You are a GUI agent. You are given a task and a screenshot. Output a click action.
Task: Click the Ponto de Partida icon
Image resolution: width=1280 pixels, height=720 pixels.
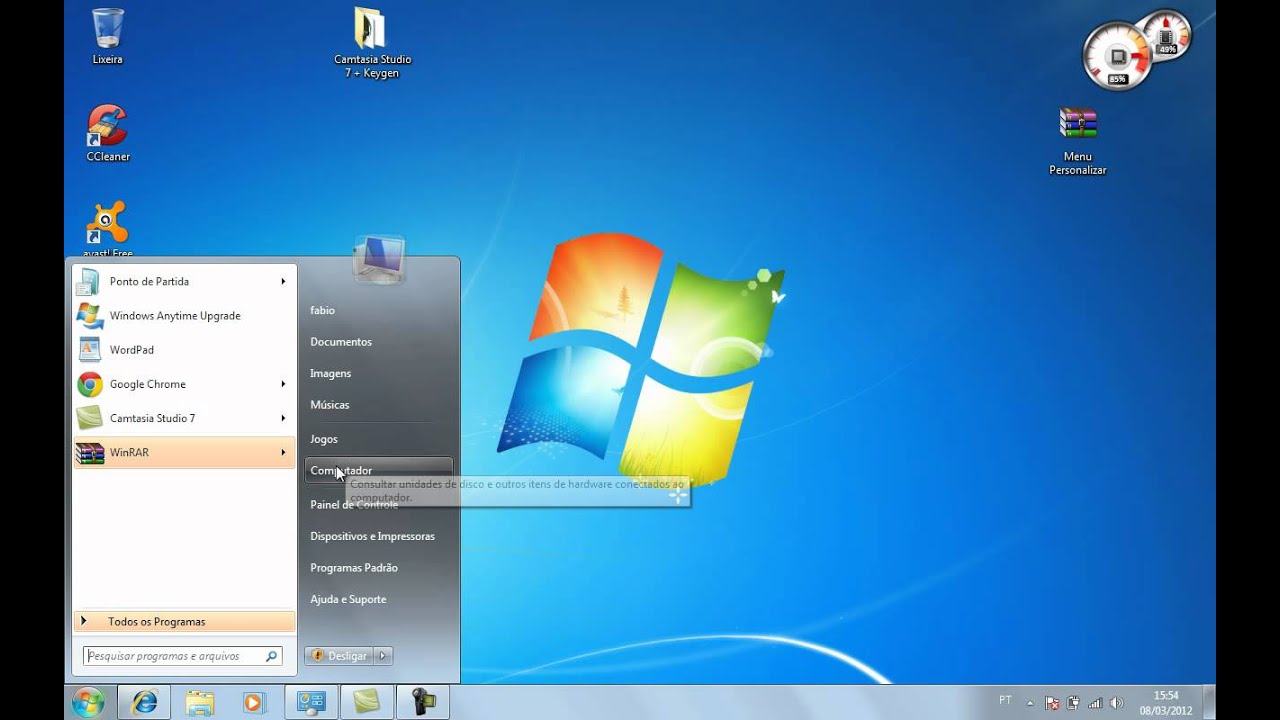pyautogui.click(x=90, y=282)
